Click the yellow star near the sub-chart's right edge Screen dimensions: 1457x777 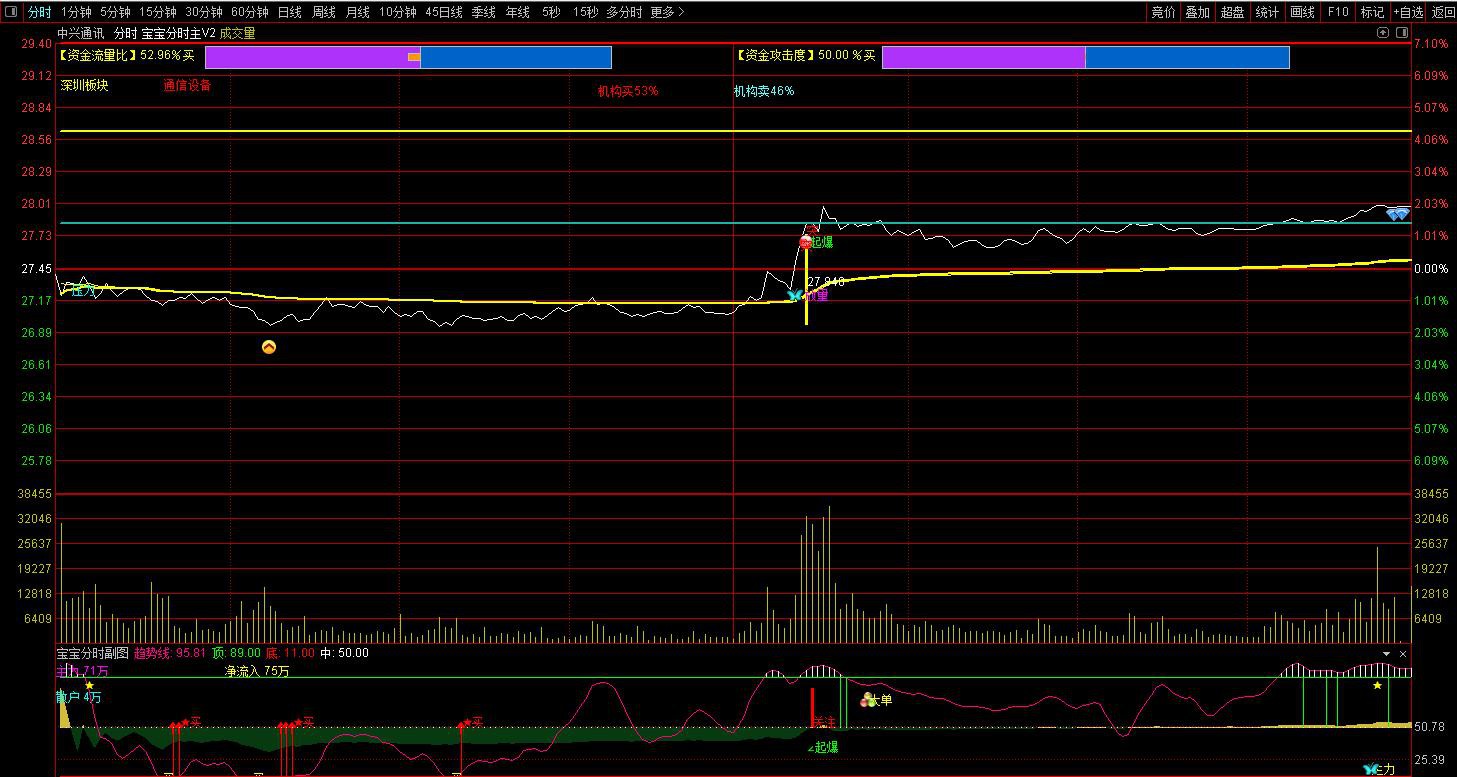point(1377,685)
